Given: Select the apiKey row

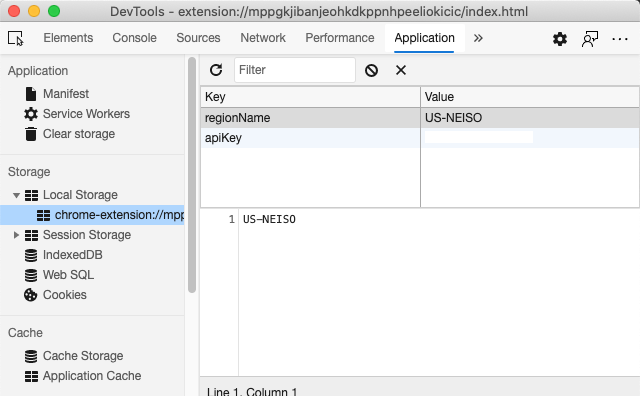Looking at the screenshot, I should click(x=420, y=138).
